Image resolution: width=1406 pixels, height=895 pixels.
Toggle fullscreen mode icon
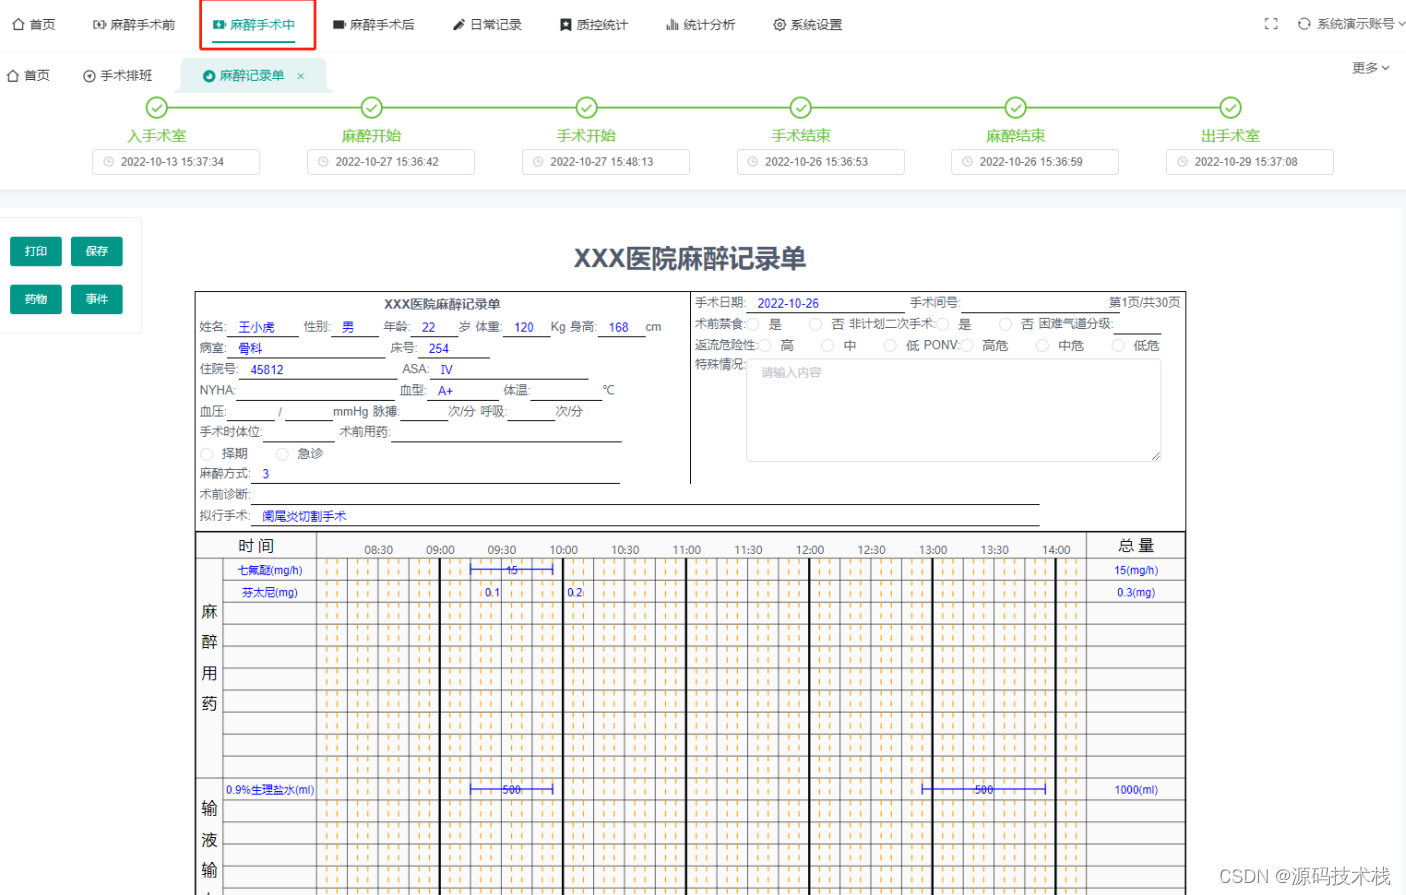tap(1271, 24)
